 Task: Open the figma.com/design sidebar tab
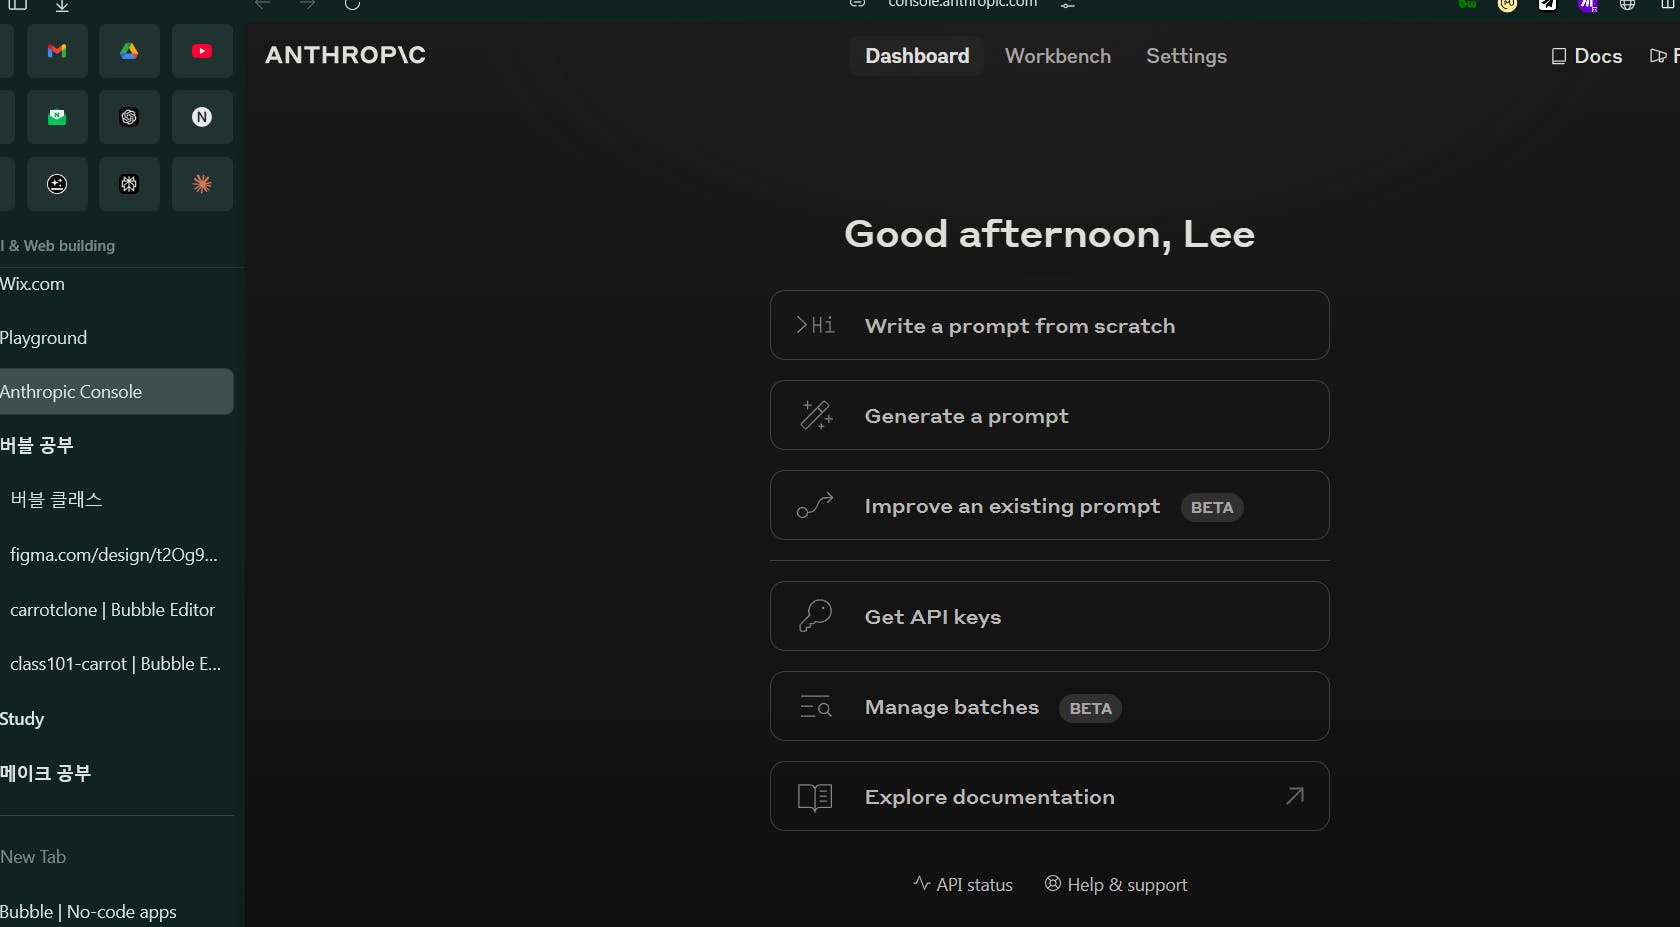116,555
